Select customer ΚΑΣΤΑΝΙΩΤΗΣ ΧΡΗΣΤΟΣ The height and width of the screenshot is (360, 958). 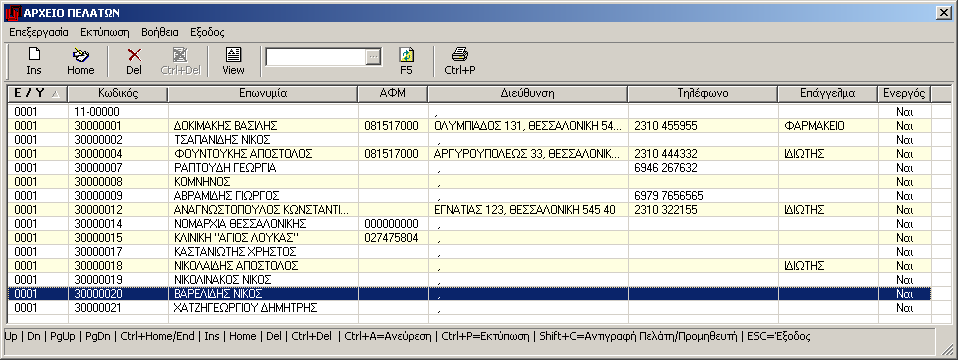235,252
